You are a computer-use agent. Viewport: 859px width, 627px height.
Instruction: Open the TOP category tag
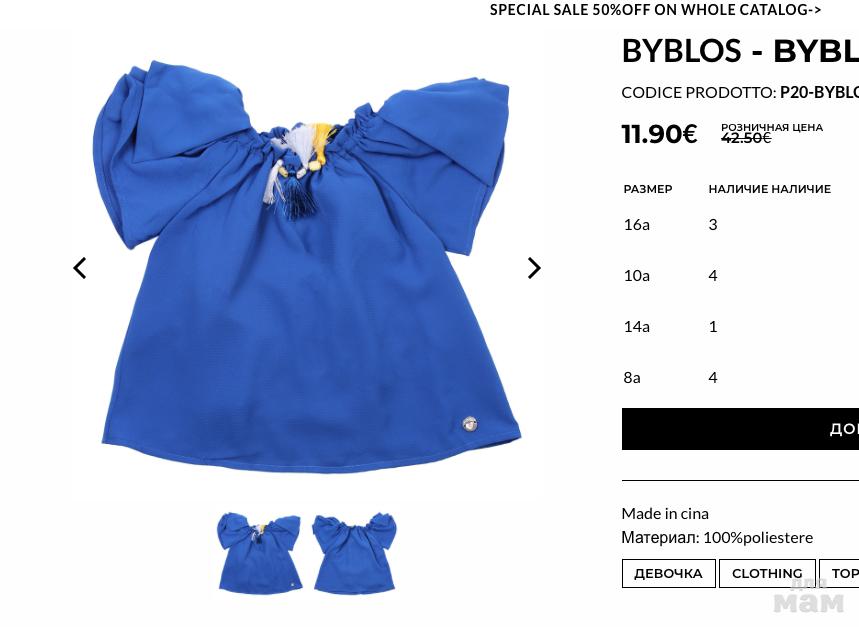point(839,573)
